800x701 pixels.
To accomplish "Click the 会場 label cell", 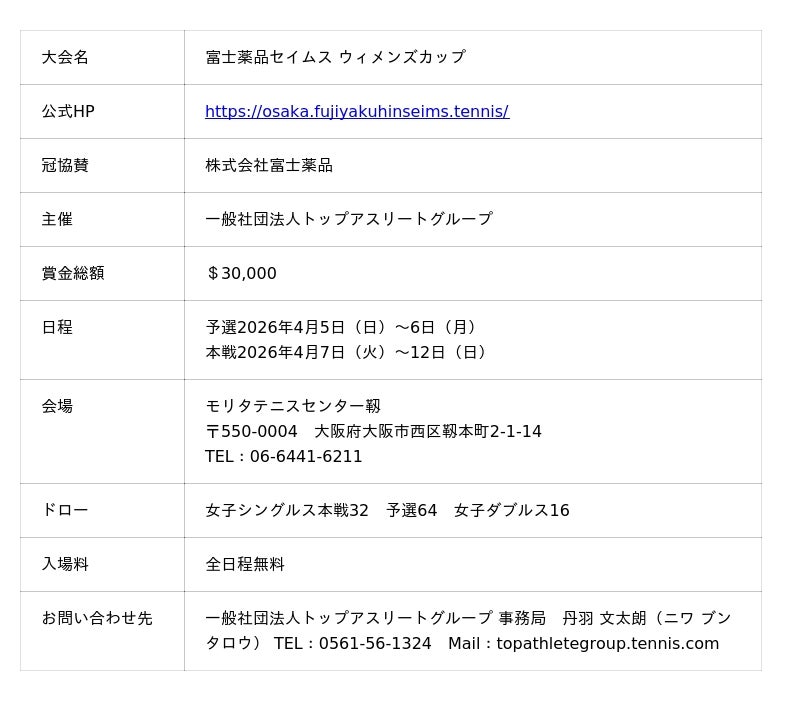I will tap(57, 406).
